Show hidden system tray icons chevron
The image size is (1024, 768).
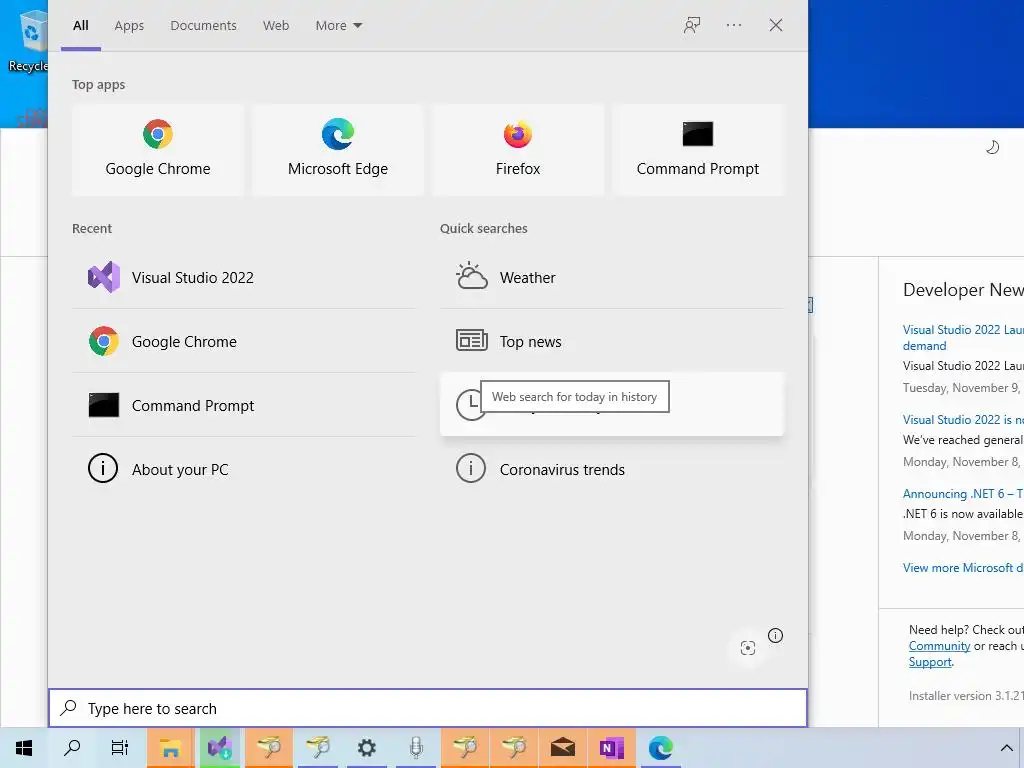[x=1006, y=748]
